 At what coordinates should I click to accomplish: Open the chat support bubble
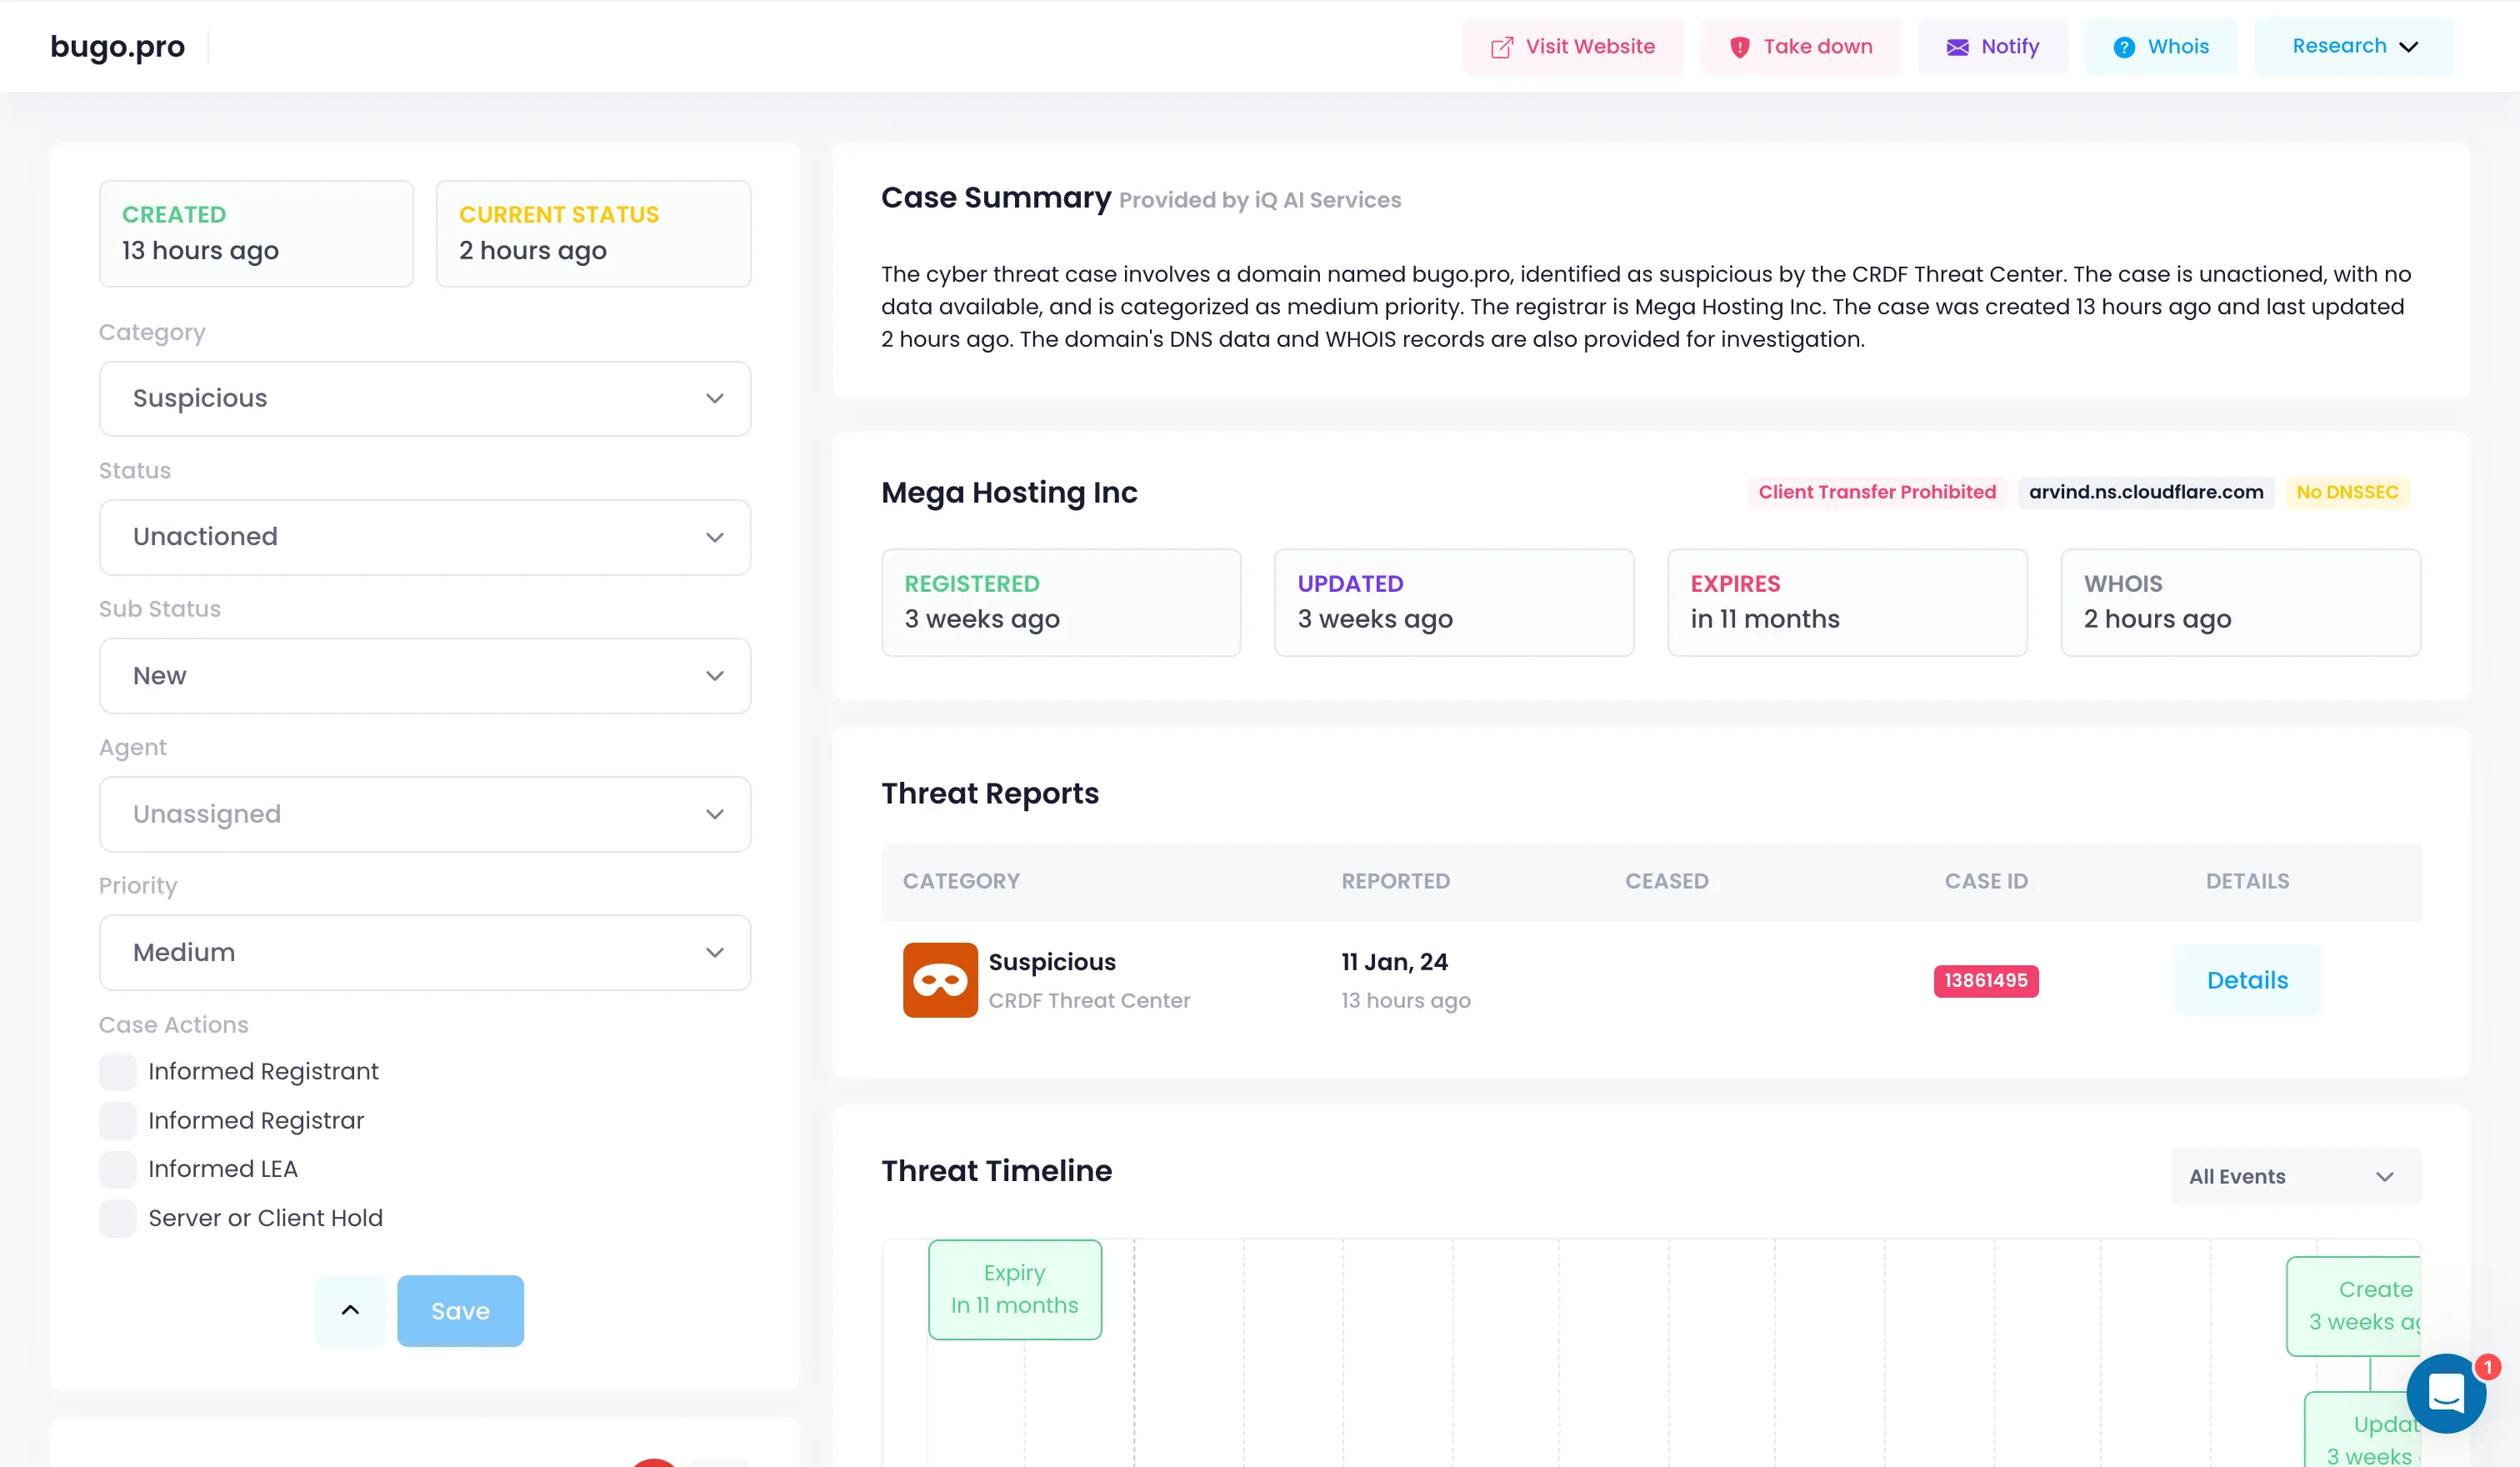(2446, 1392)
